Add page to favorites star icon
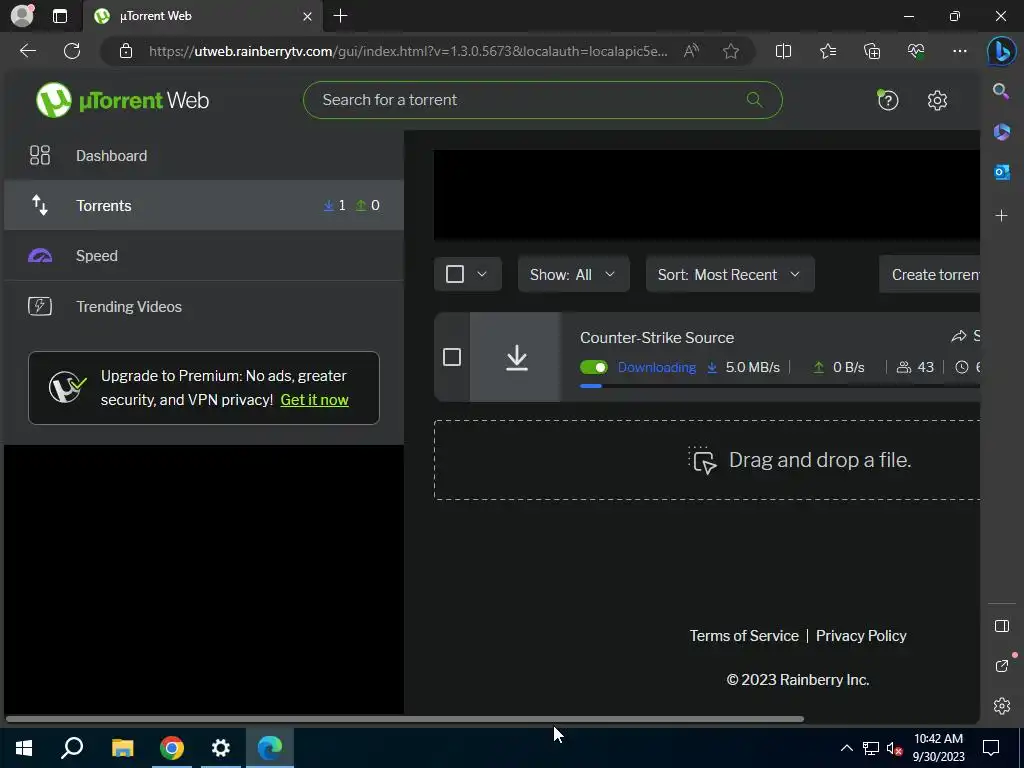Viewport: 1024px width, 768px height. [731, 51]
